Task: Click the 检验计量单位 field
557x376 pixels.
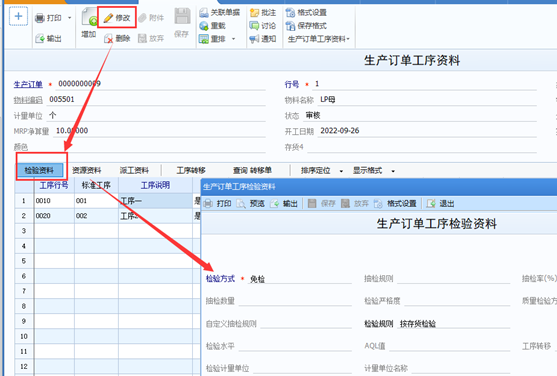Action: coord(302,369)
